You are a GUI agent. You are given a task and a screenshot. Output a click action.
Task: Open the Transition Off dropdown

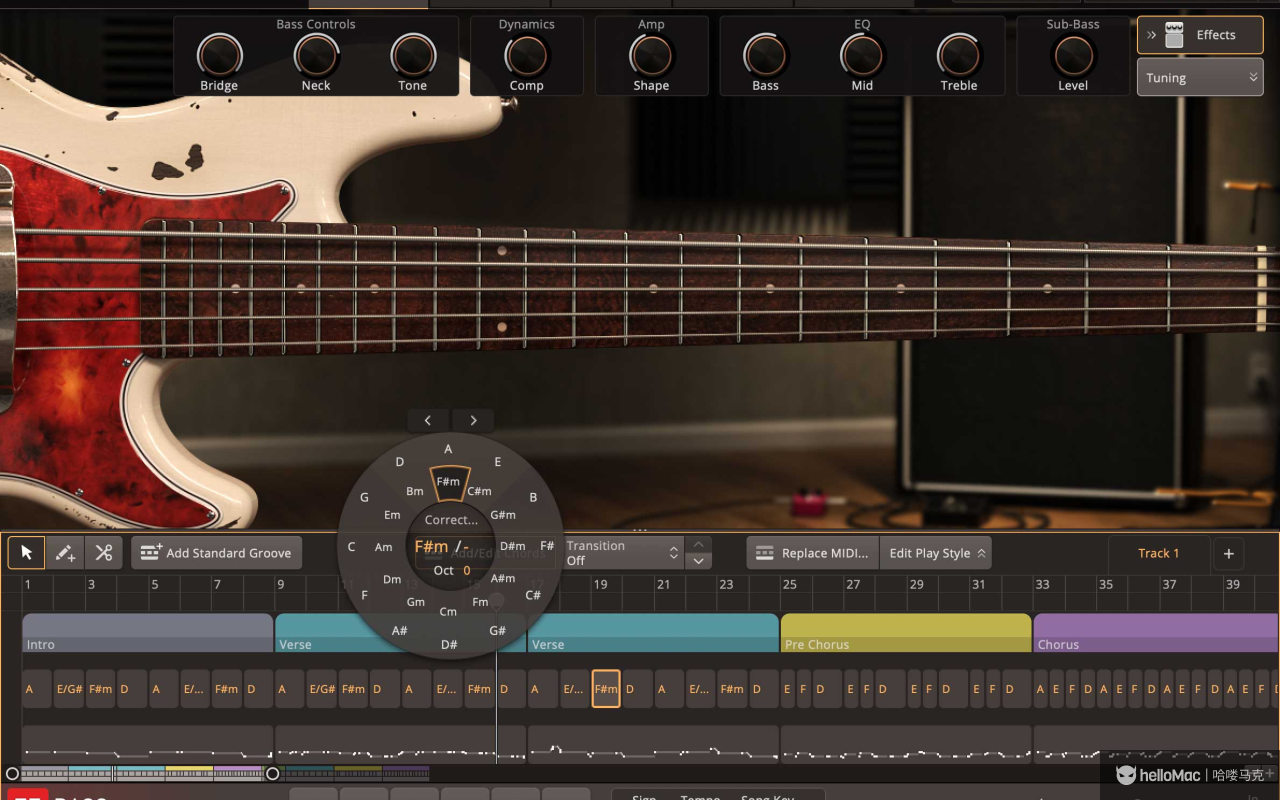tap(623, 553)
